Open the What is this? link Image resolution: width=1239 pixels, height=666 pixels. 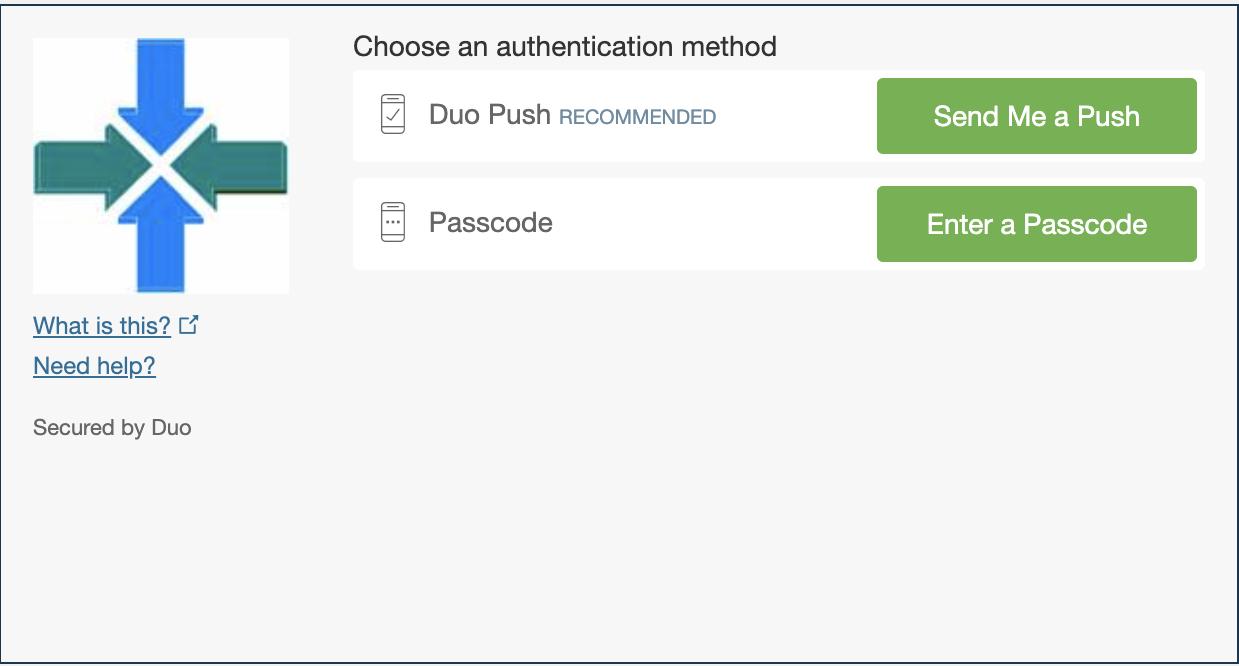(102, 326)
